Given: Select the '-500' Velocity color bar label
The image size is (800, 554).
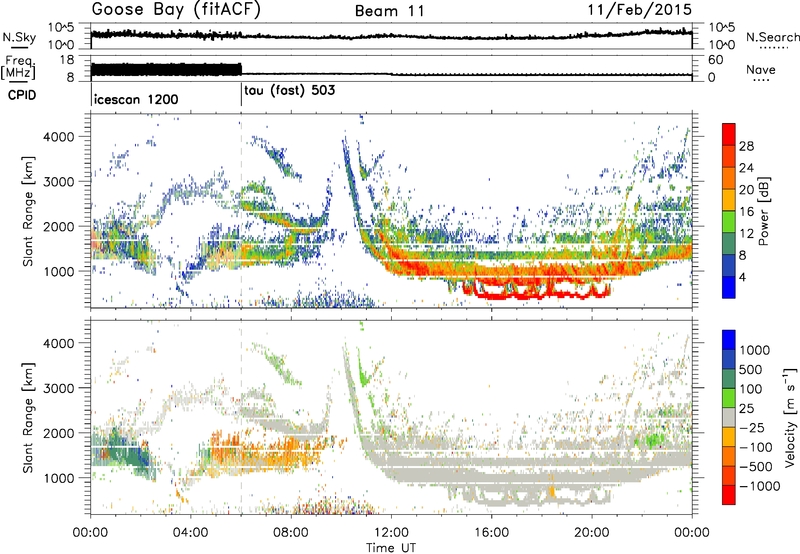Looking at the screenshot, I should click(x=756, y=467).
